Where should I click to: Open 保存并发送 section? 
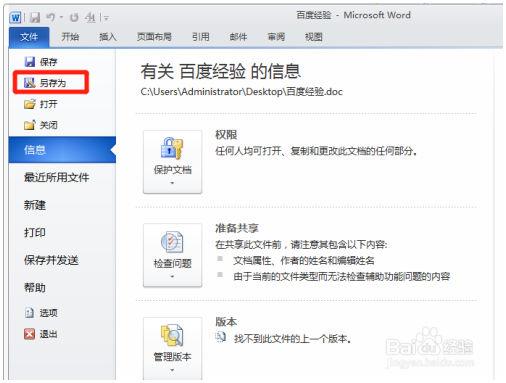pos(51,260)
